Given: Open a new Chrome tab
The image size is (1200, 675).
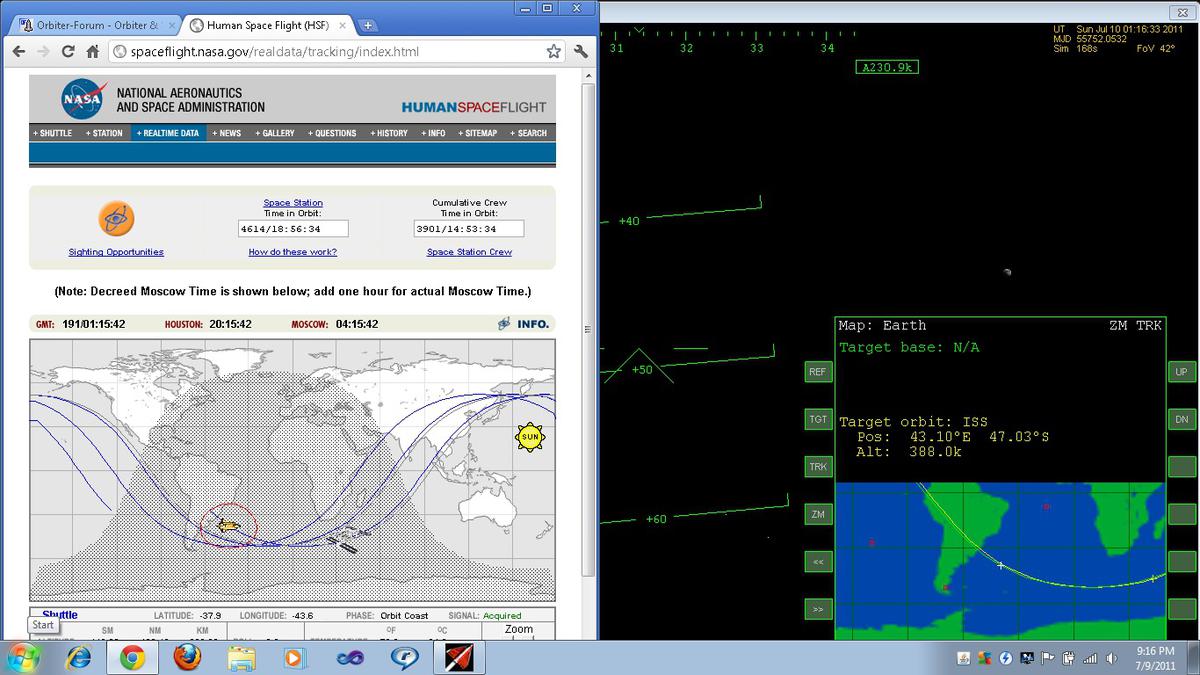Looking at the screenshot, I should 368,25.
